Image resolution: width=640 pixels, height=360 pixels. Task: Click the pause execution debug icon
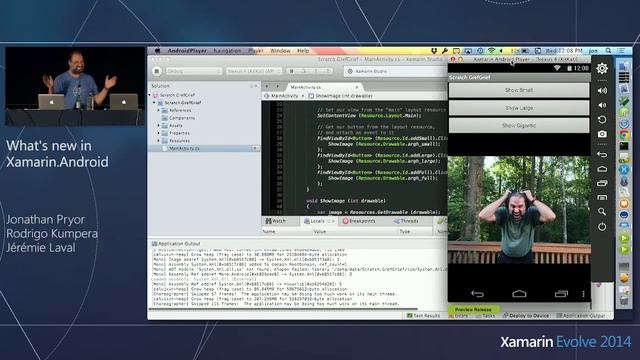click(291, 71)
